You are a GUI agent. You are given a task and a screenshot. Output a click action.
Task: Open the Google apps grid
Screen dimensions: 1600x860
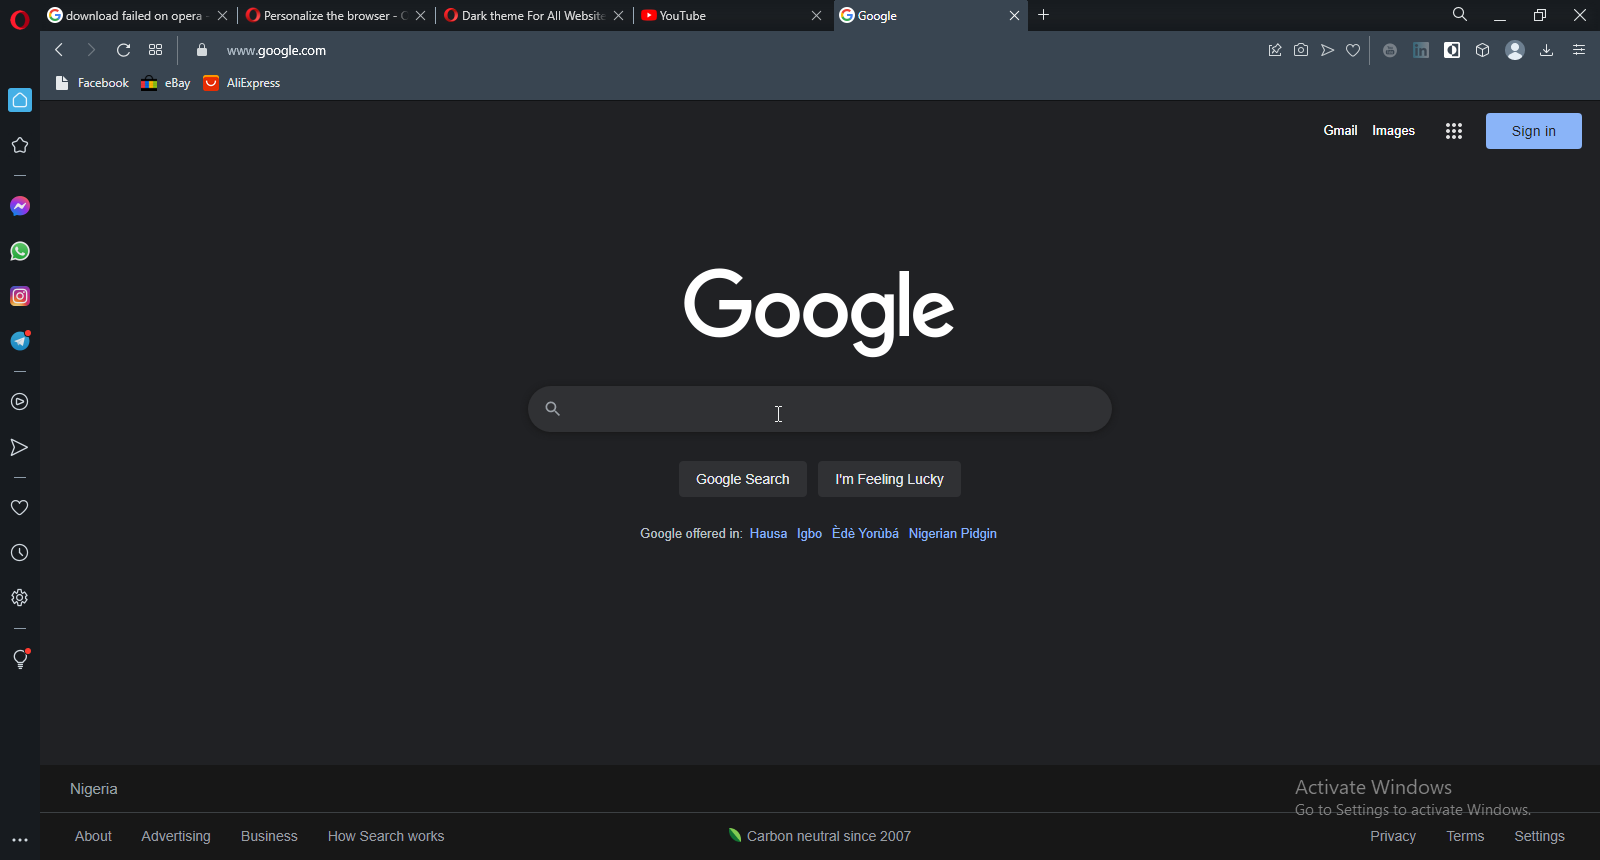pos(1454,131)
